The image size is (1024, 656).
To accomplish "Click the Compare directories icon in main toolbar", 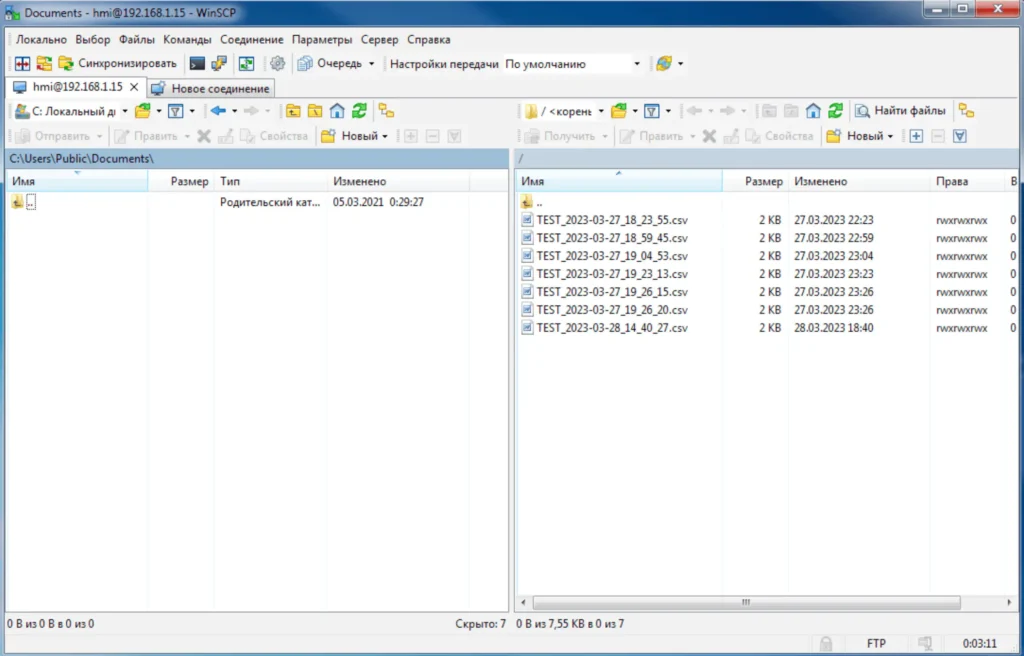I will pos(23,63).
